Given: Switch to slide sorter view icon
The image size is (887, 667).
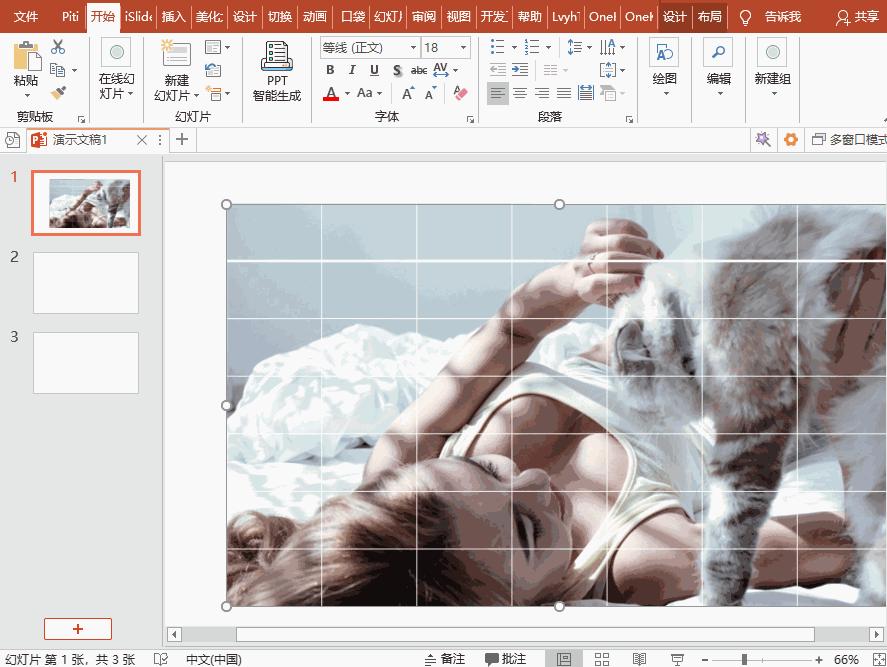Looking at the screenshot, I should point(602,659).
